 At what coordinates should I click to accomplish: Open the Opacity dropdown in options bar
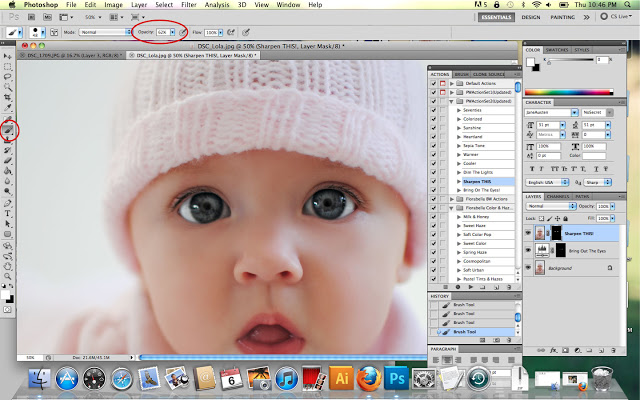(x=173, y=32)
